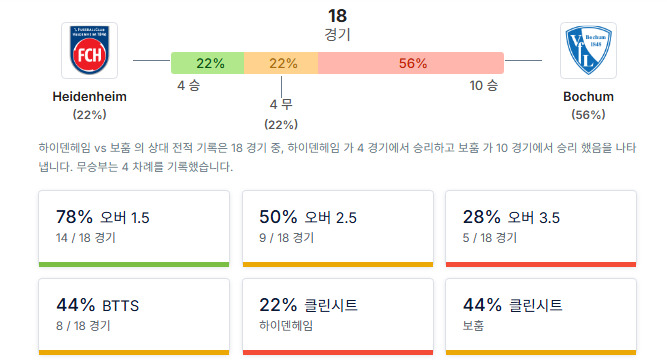
Task: Open the 50% 오버 2.5 stat card
Action: [338, 229]
